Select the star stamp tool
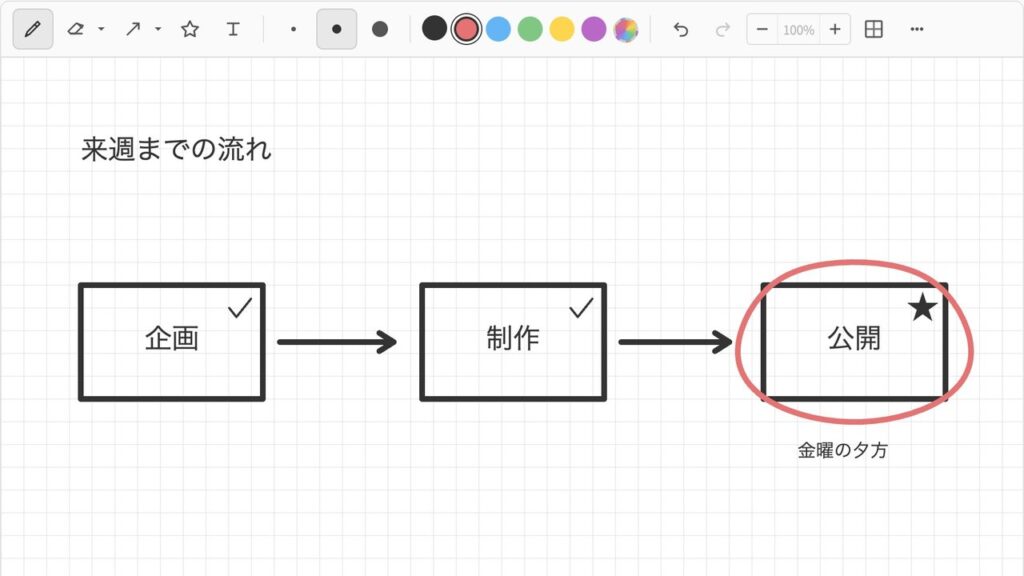This screenshot has height=576, width=1024. 190,29
